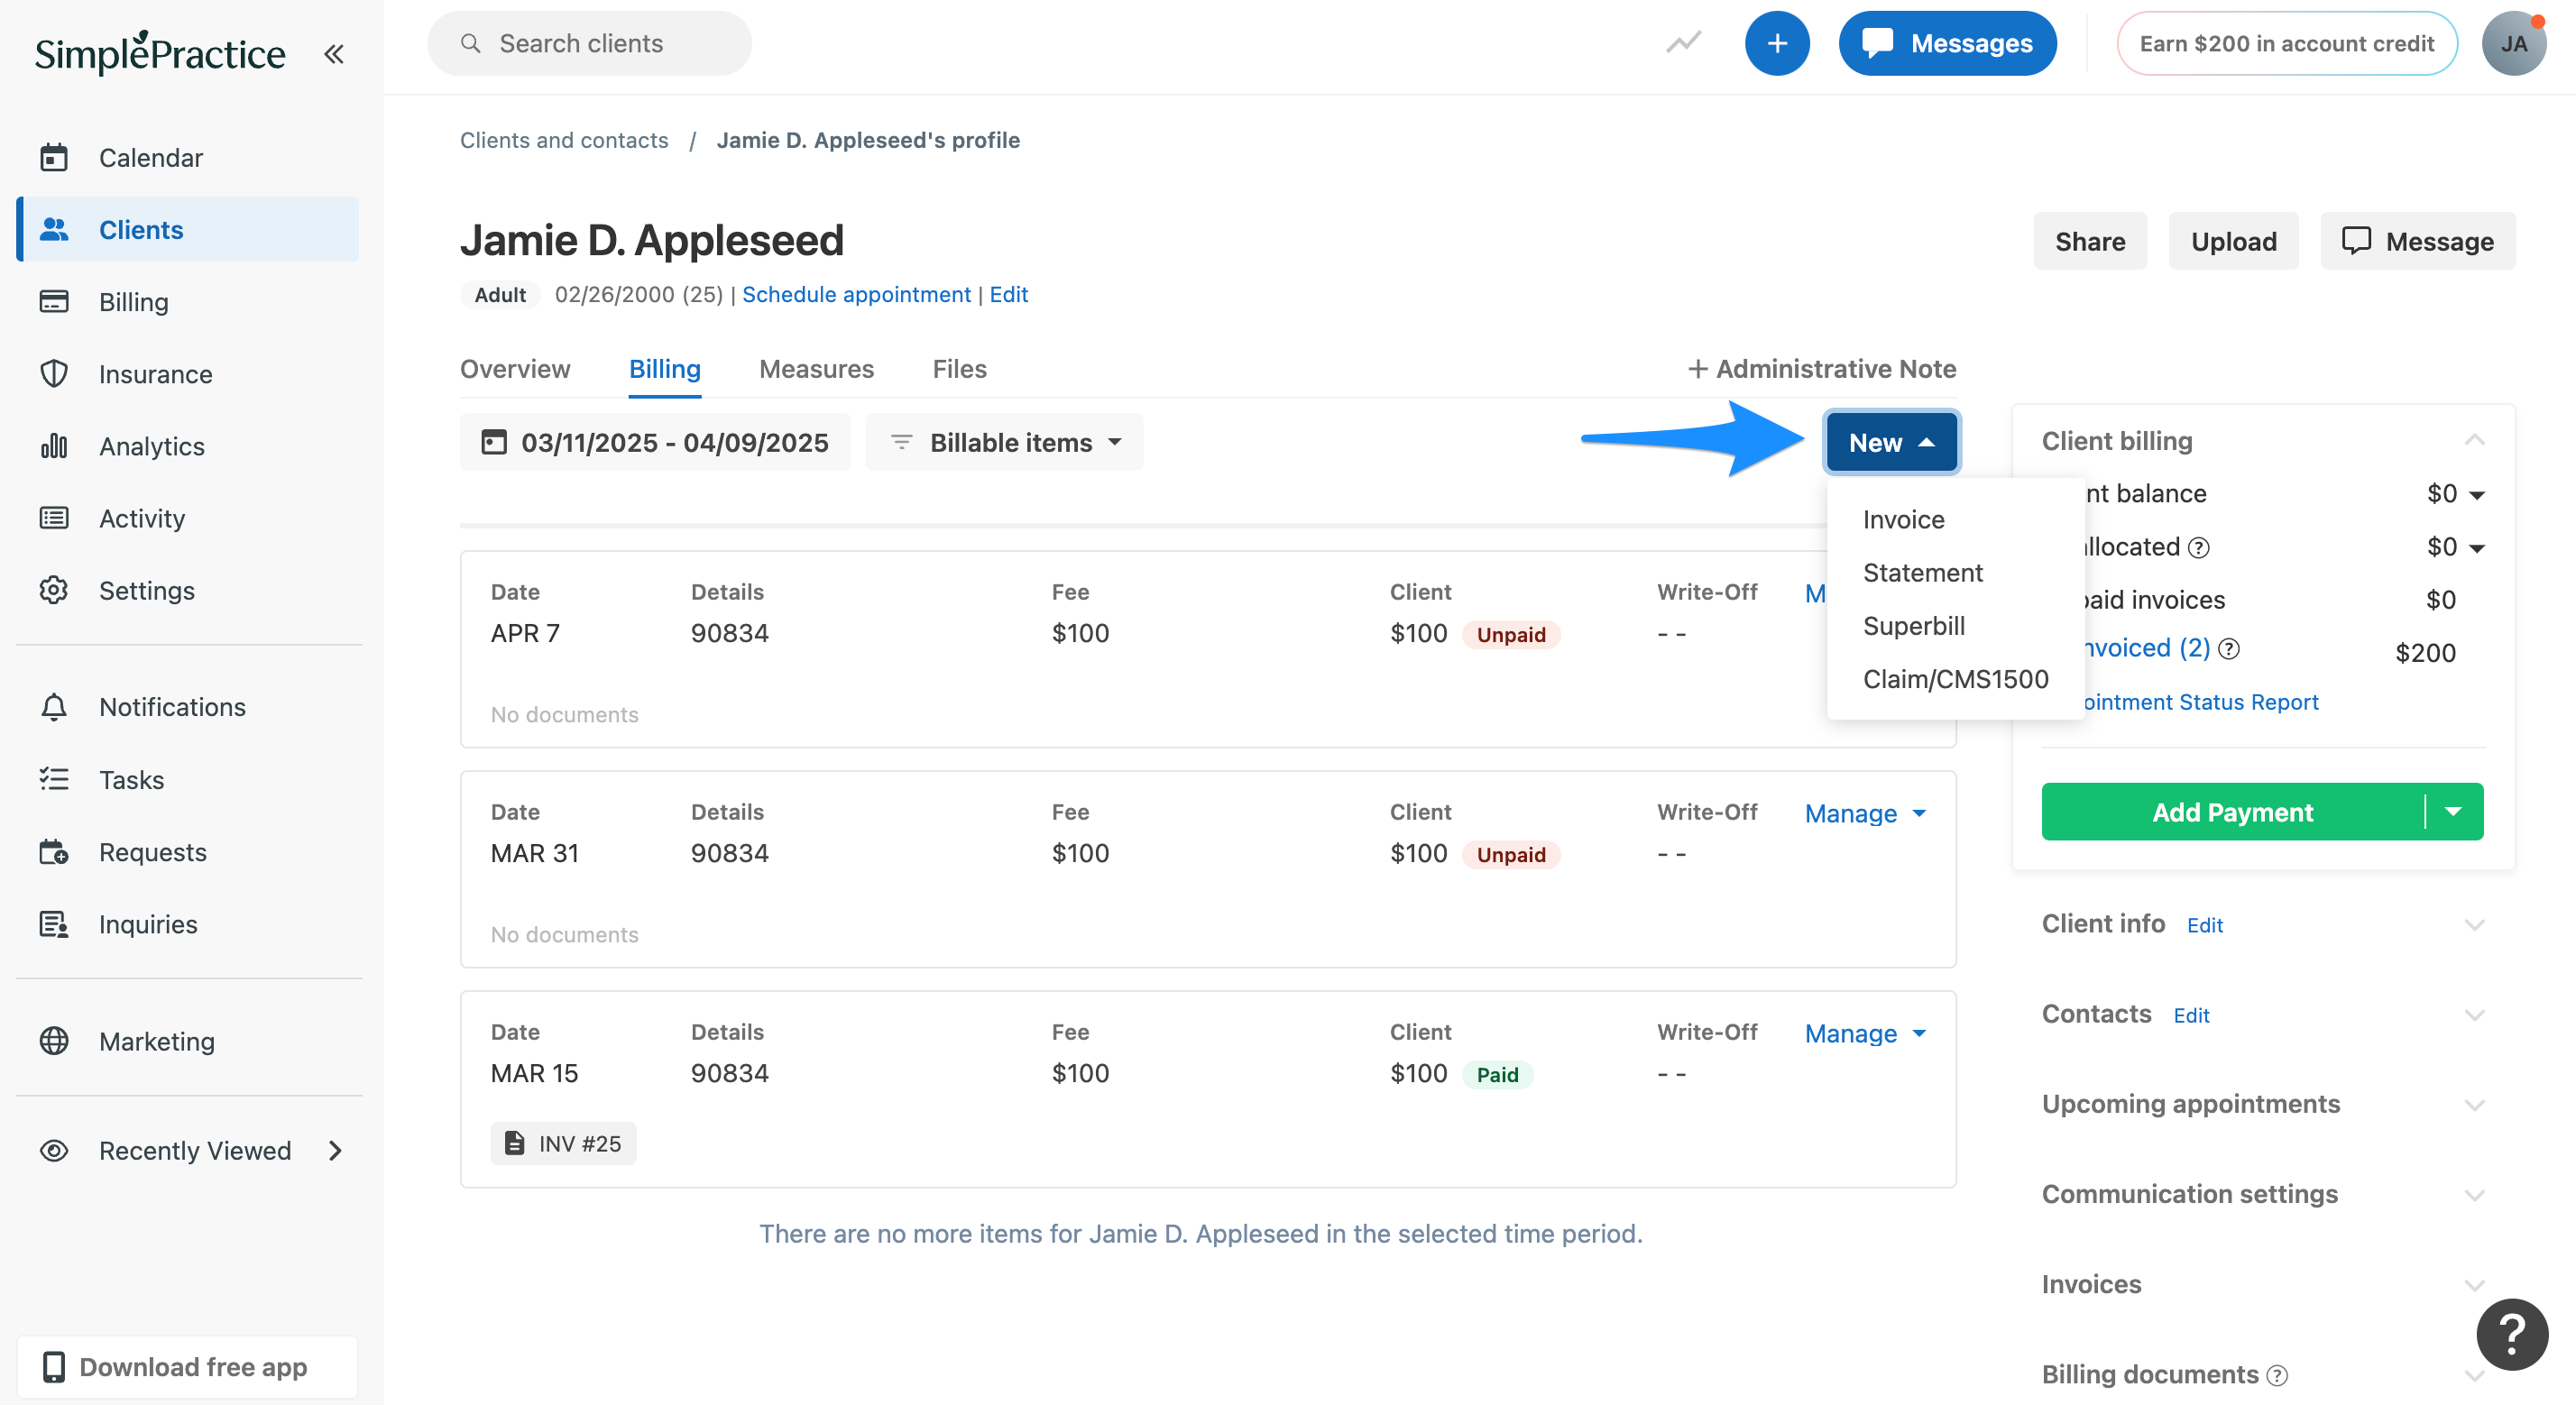The width and height of the screenshot is (2576, 1405).
Task: Open Tasks checklist icon
Action: pyautogui.click(x=54, y=779)
